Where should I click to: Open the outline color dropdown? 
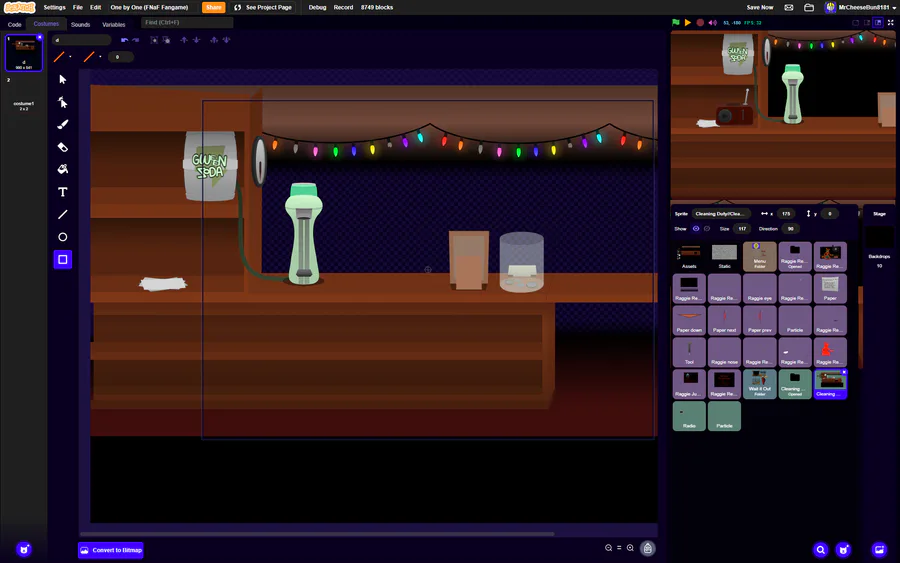tap(92, 57)
